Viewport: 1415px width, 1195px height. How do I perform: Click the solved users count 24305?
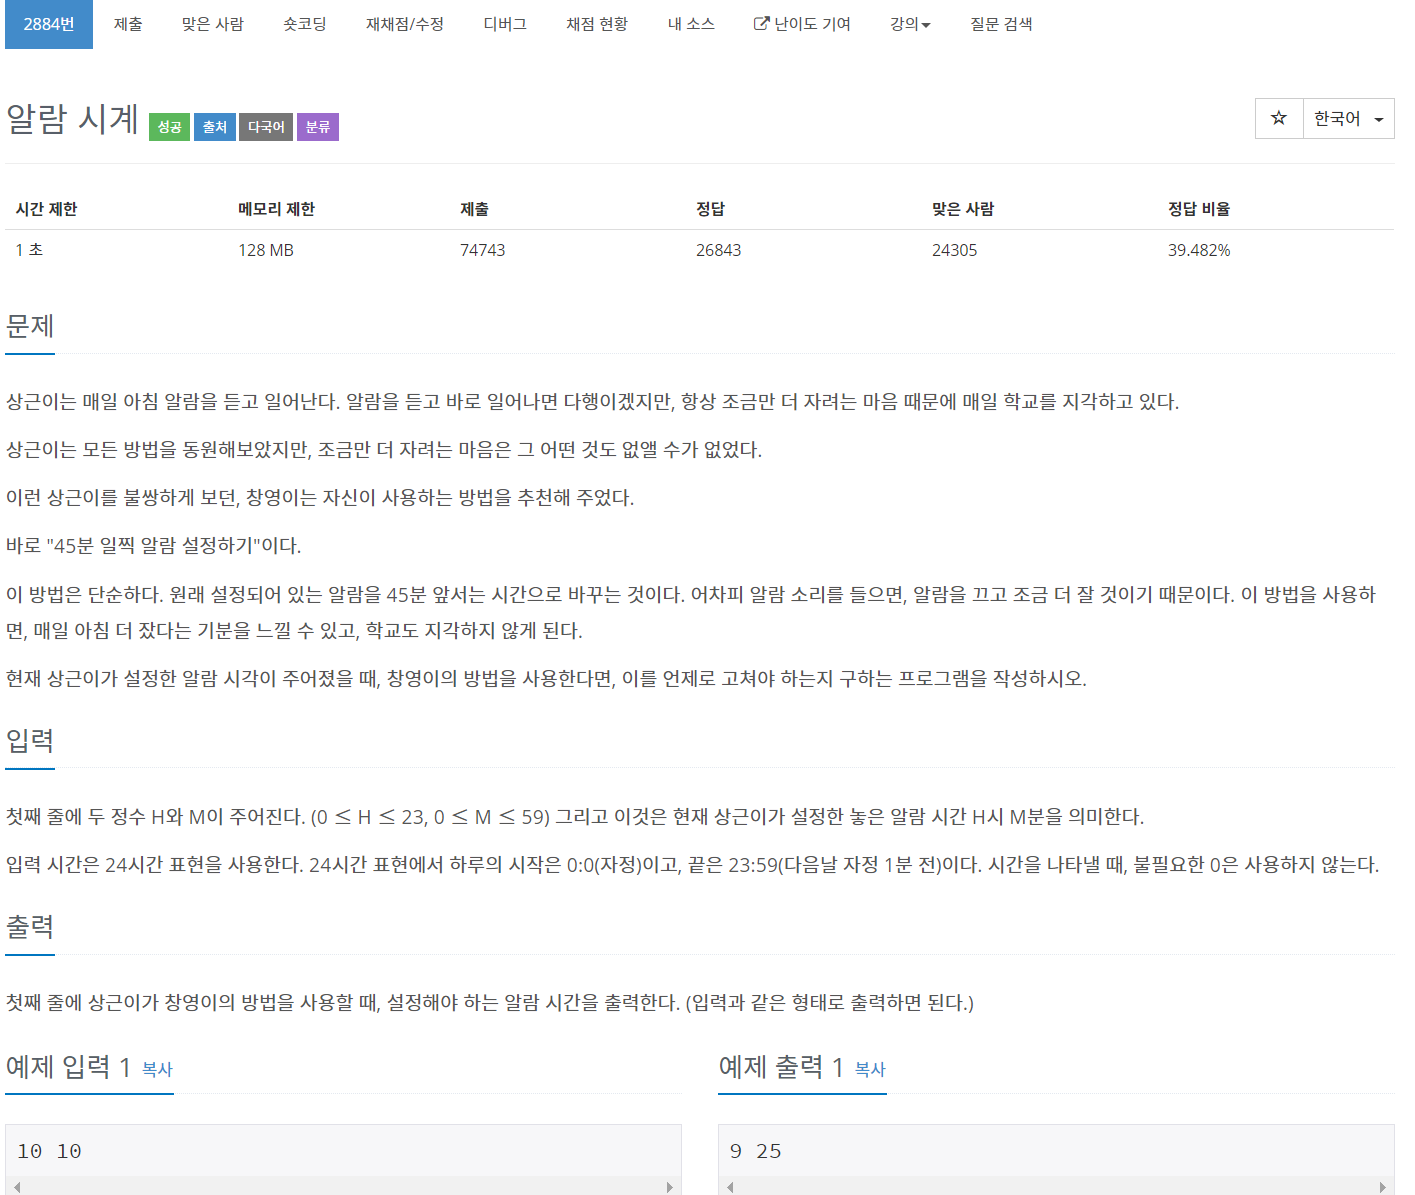pos(954,250)
